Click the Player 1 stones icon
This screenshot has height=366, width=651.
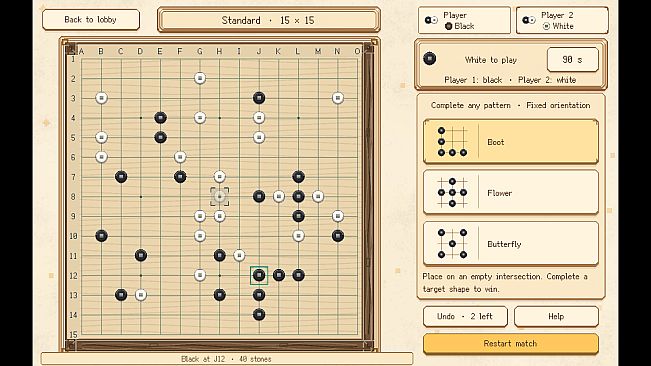[431, 20]
